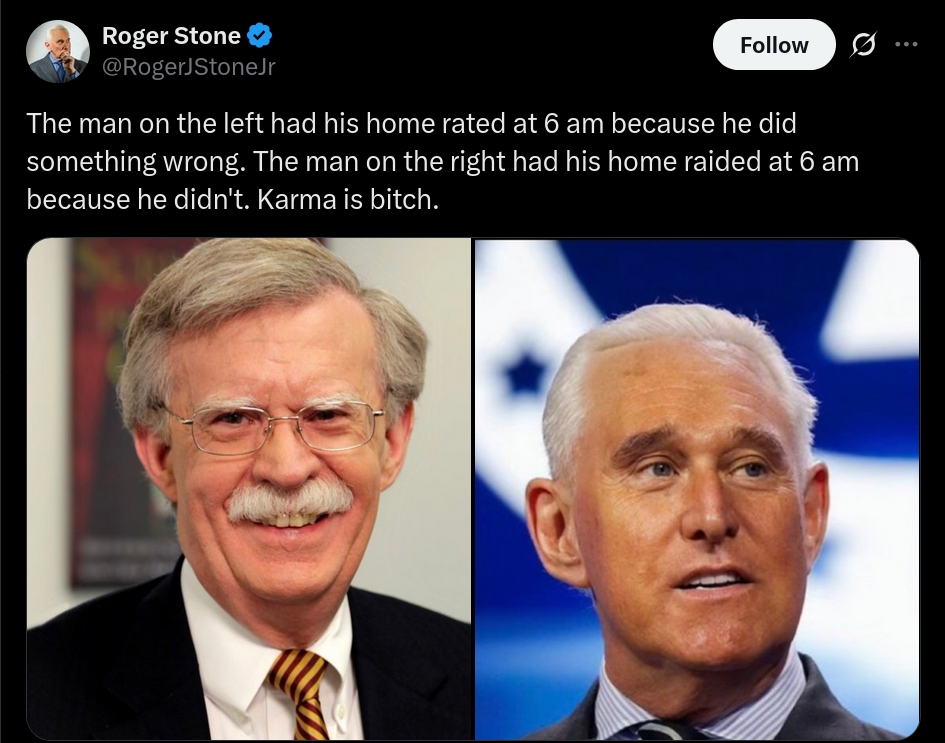Image resolution: width=945 pixels, height=743 pixels.
Task: Open the right photo of white-haired man
Action: (697, 489)
